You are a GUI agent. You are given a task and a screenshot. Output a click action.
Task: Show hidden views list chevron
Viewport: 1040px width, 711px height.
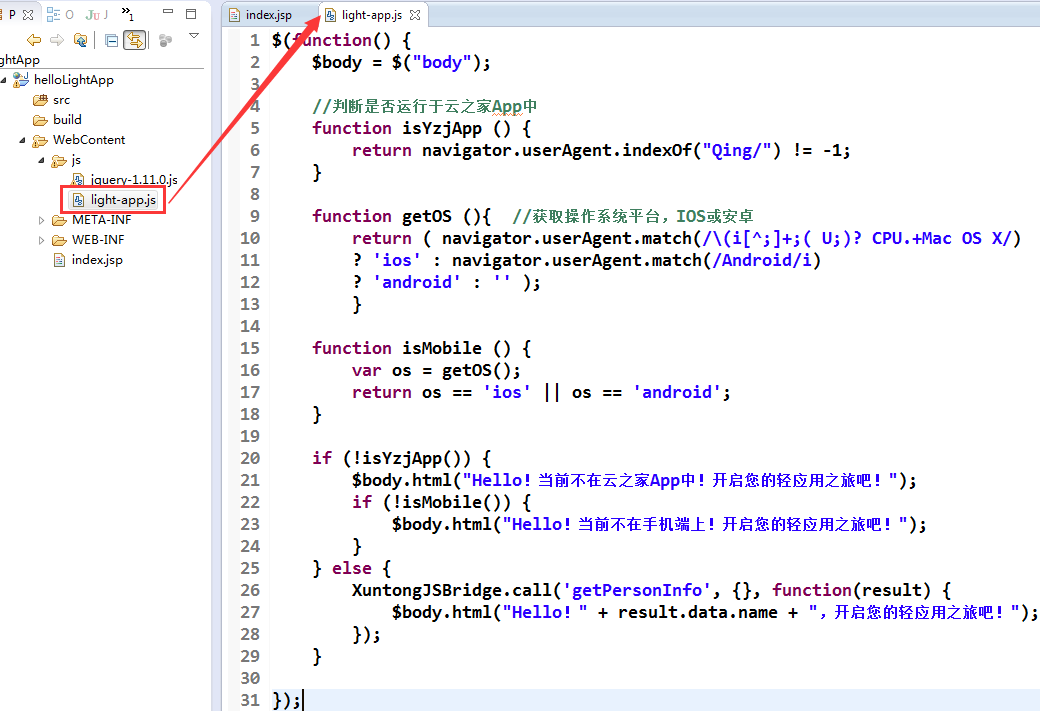pos(127,14)
